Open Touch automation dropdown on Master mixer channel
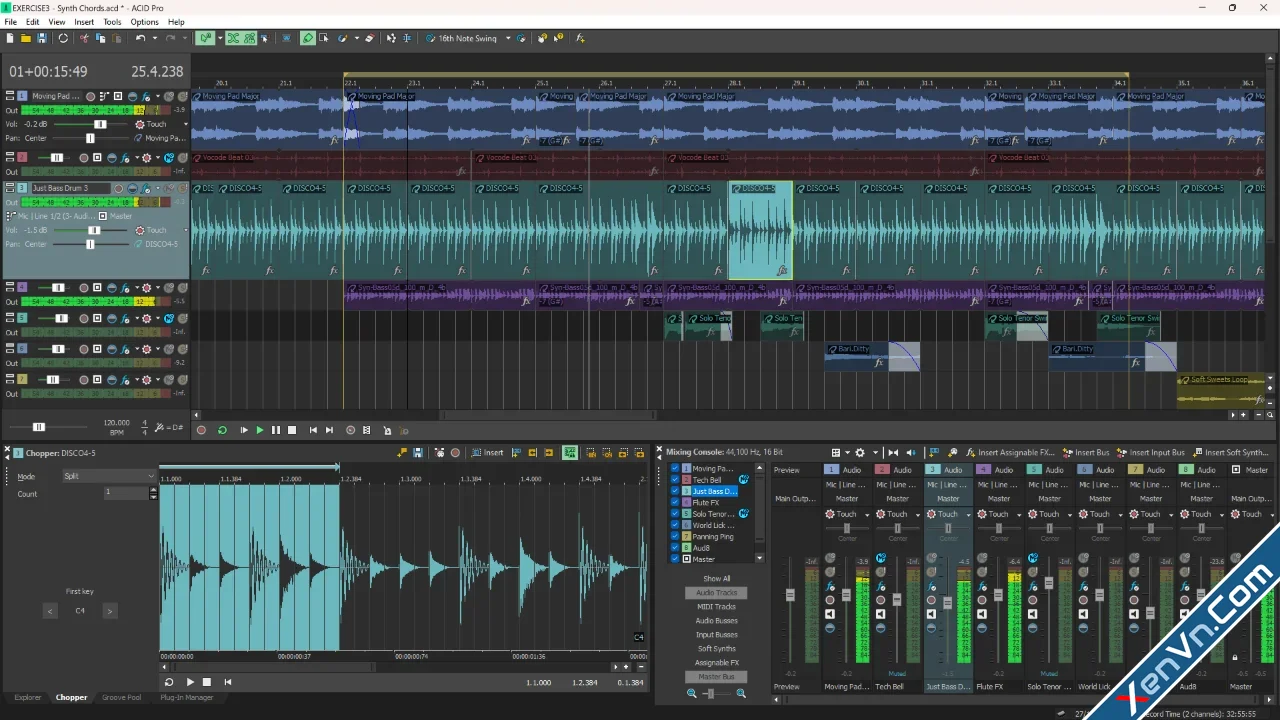The image size is (1280, 720). 1270,514
